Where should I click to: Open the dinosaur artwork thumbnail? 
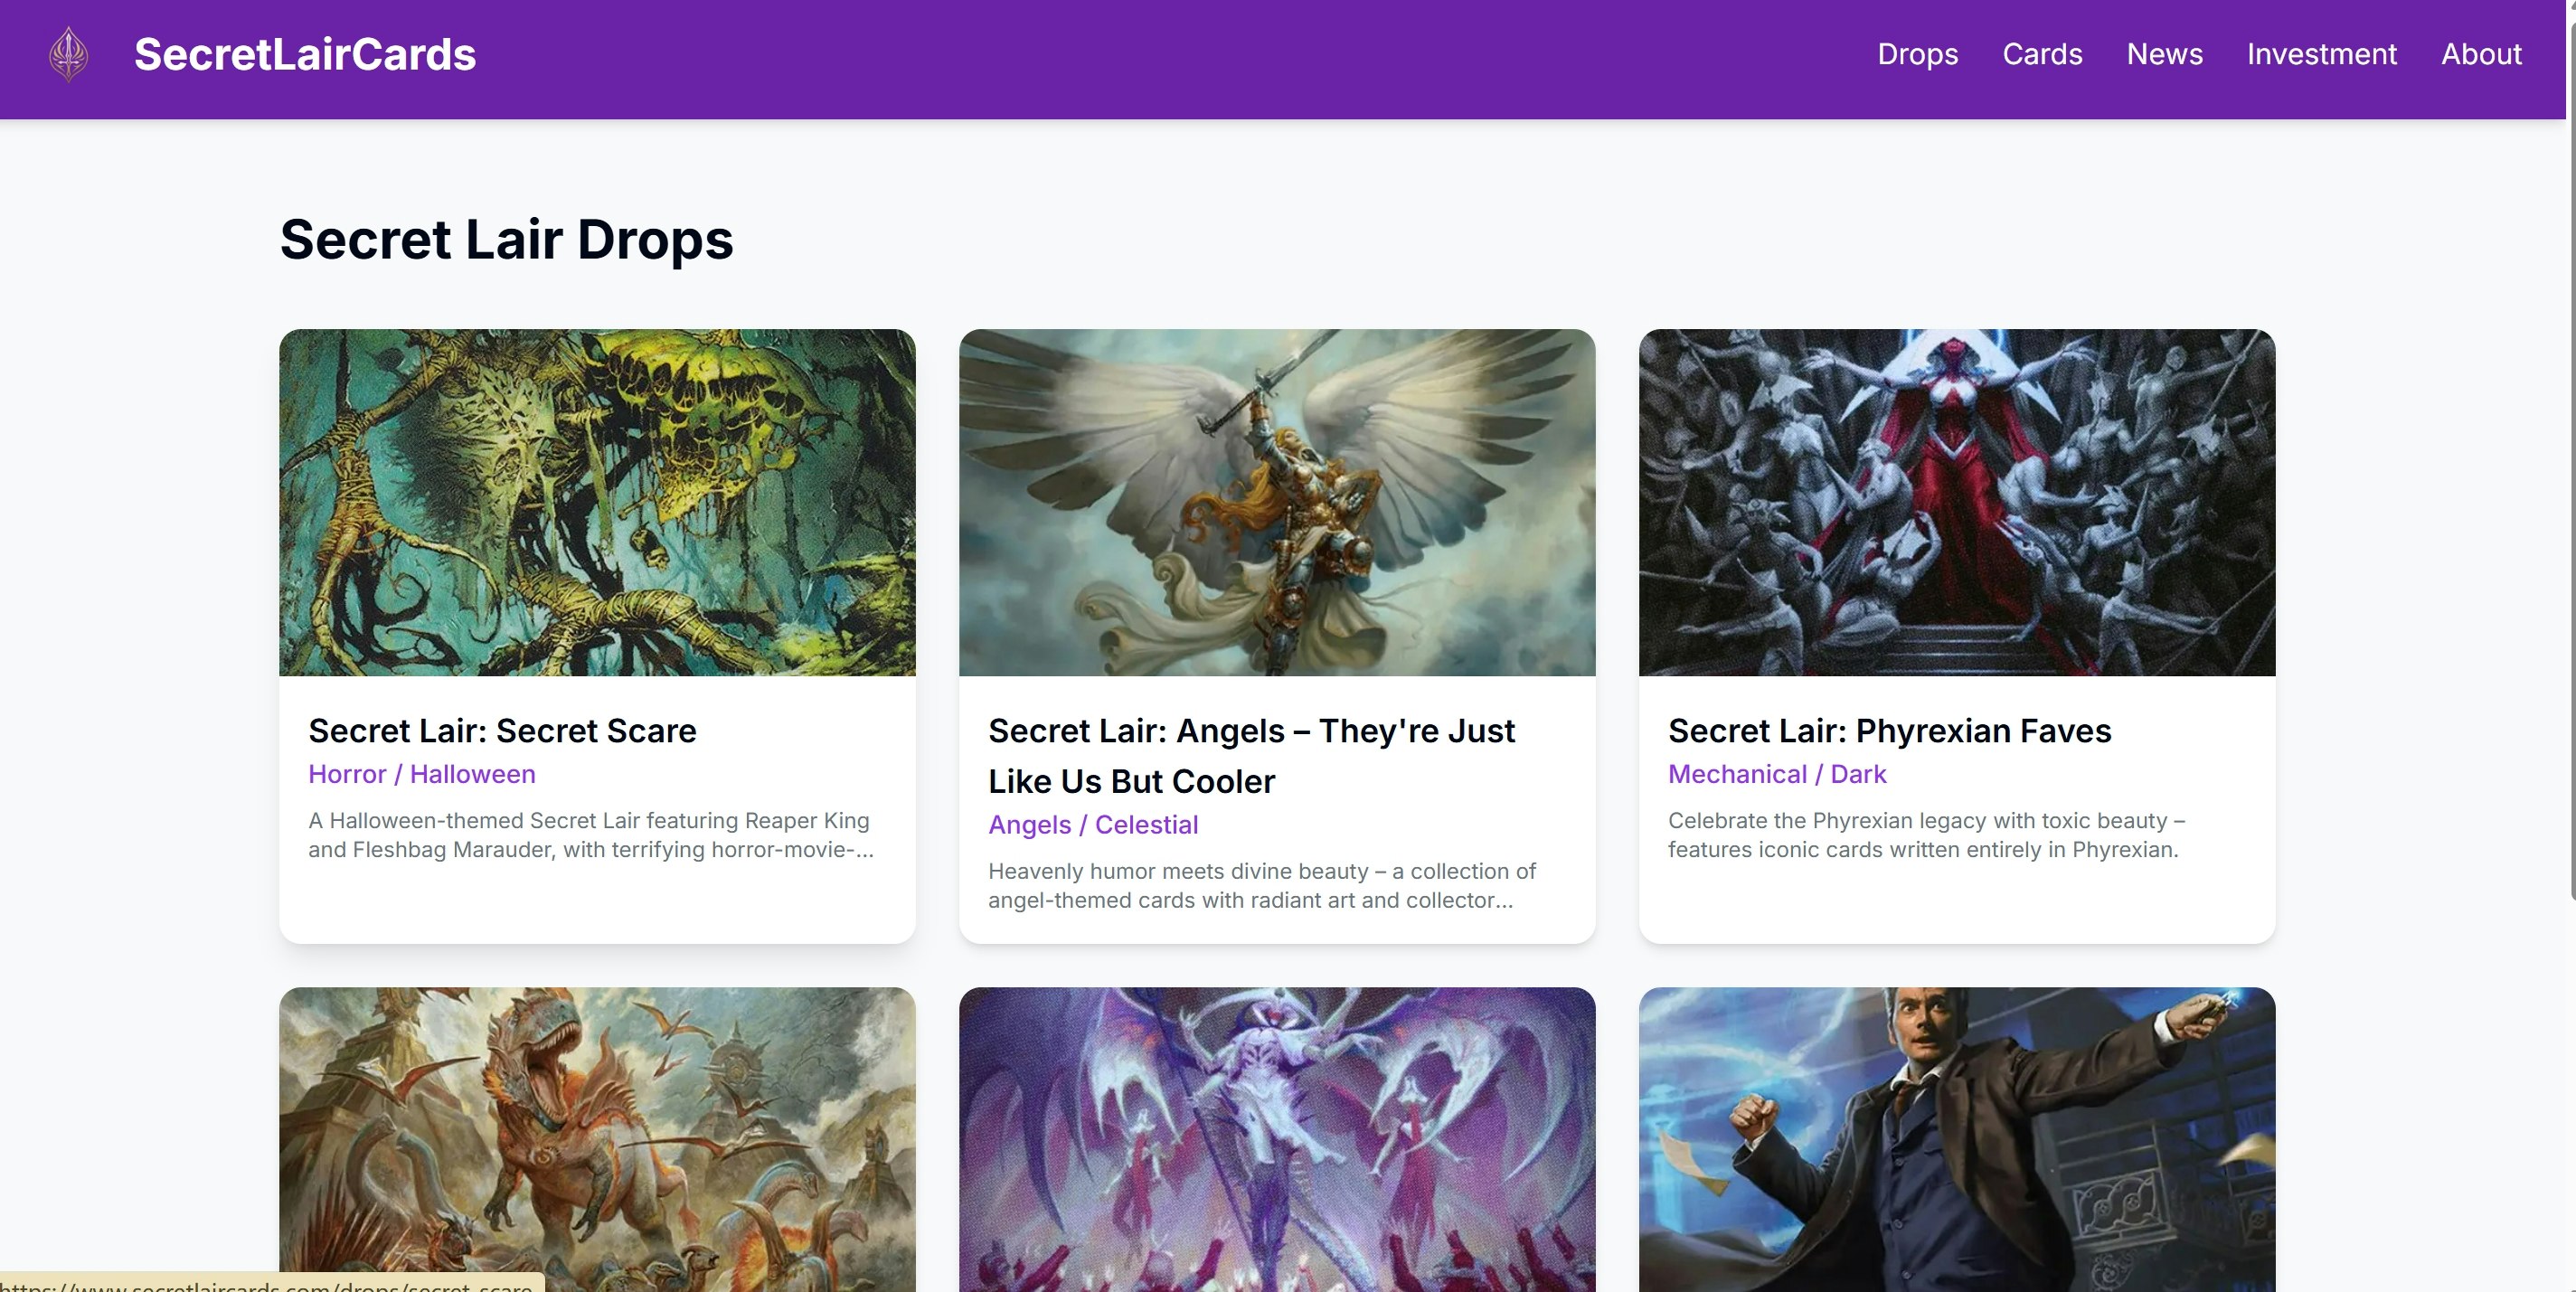point(597,1138)
